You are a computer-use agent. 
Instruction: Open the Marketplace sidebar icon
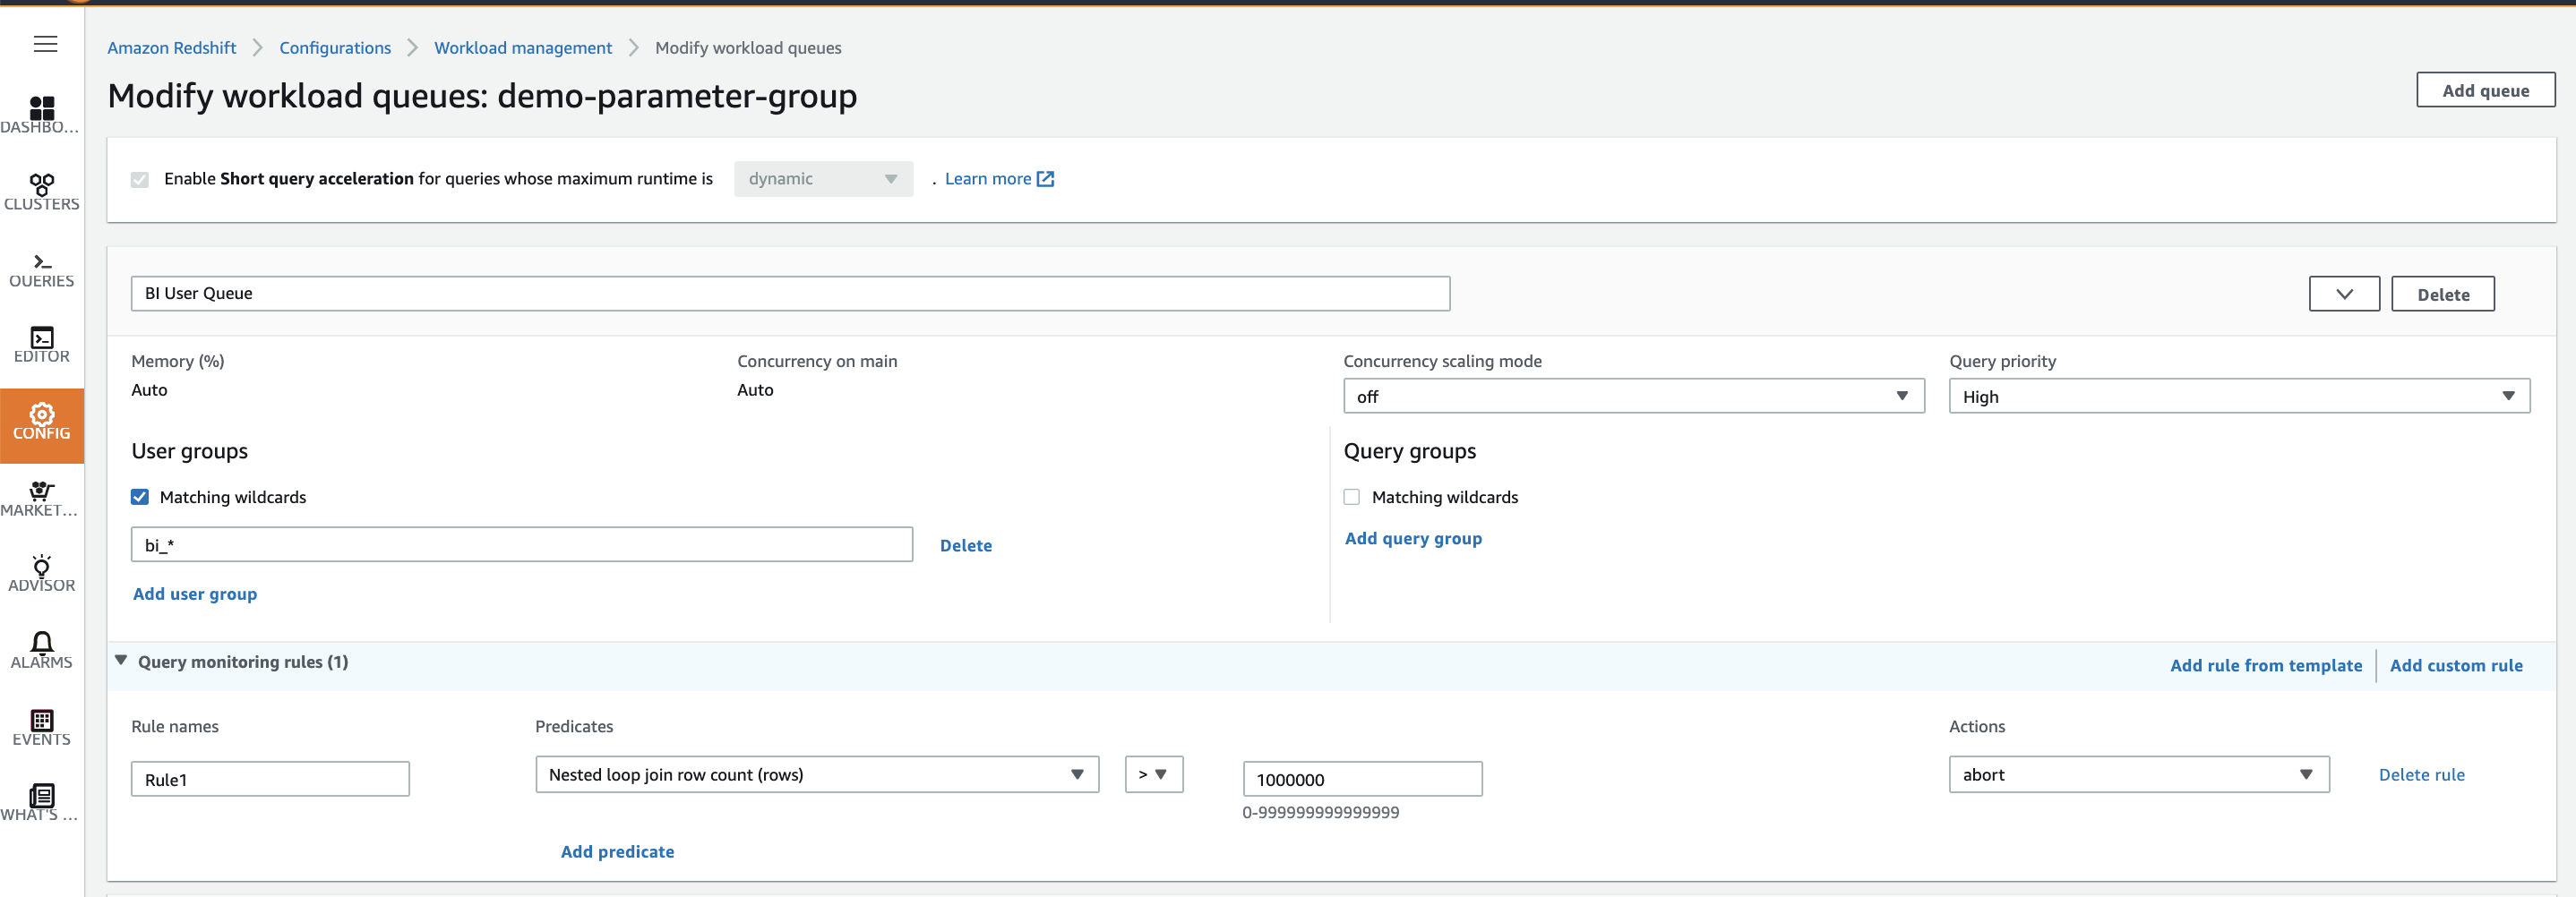click(x=42, y=490)
